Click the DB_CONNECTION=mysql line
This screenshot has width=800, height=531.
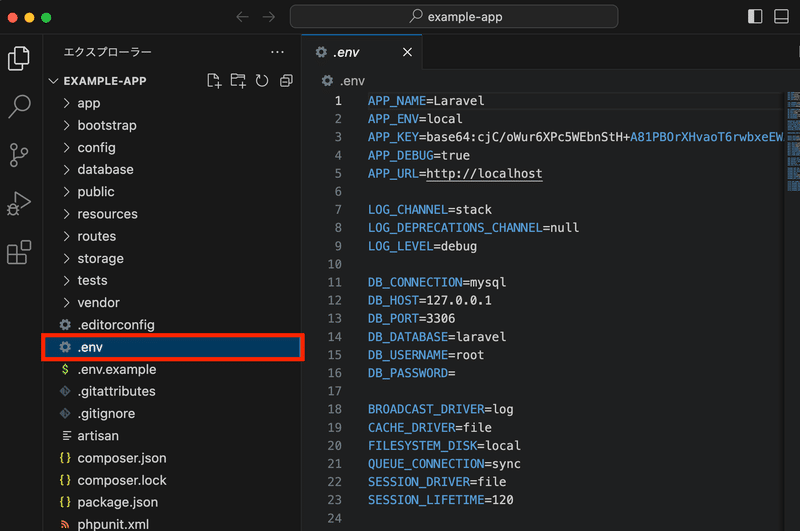point(437,282)
